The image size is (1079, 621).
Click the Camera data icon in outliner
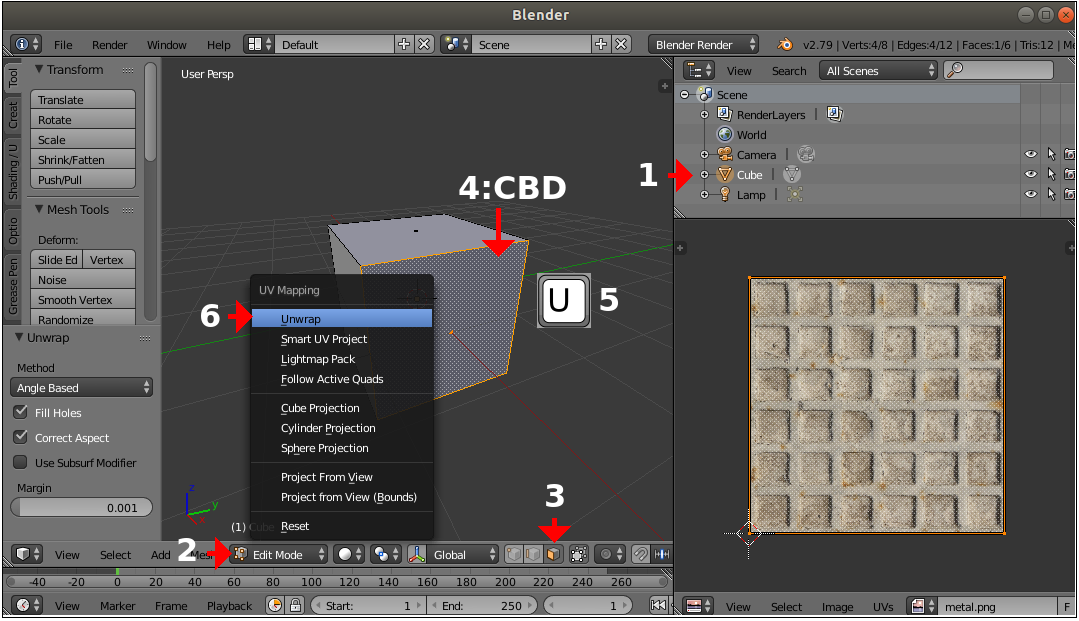tap(806, 155)
